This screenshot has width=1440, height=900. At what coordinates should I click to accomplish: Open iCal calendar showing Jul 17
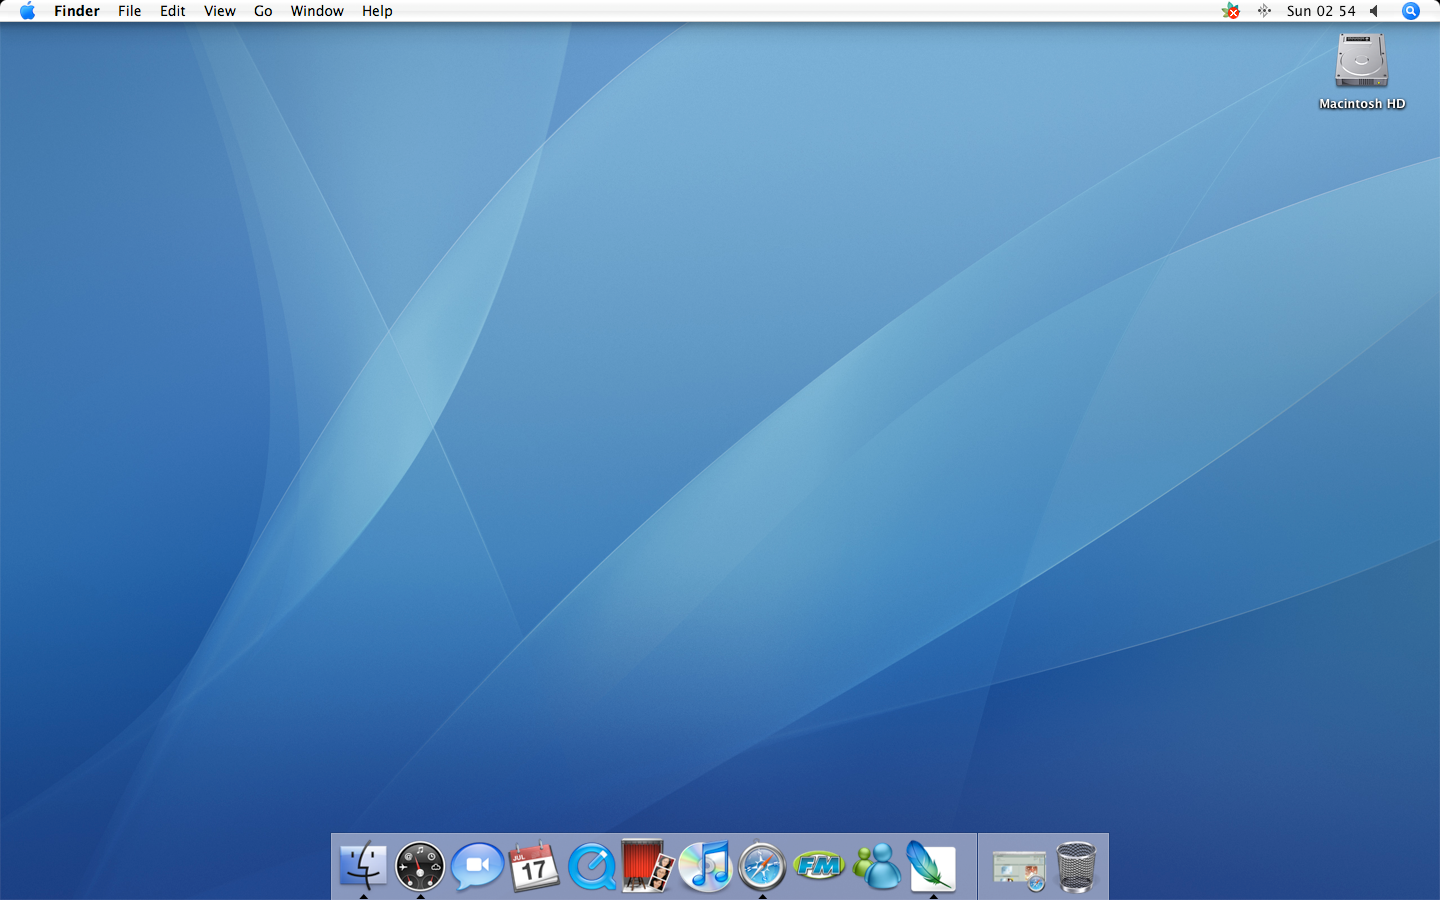pos(534,866)
